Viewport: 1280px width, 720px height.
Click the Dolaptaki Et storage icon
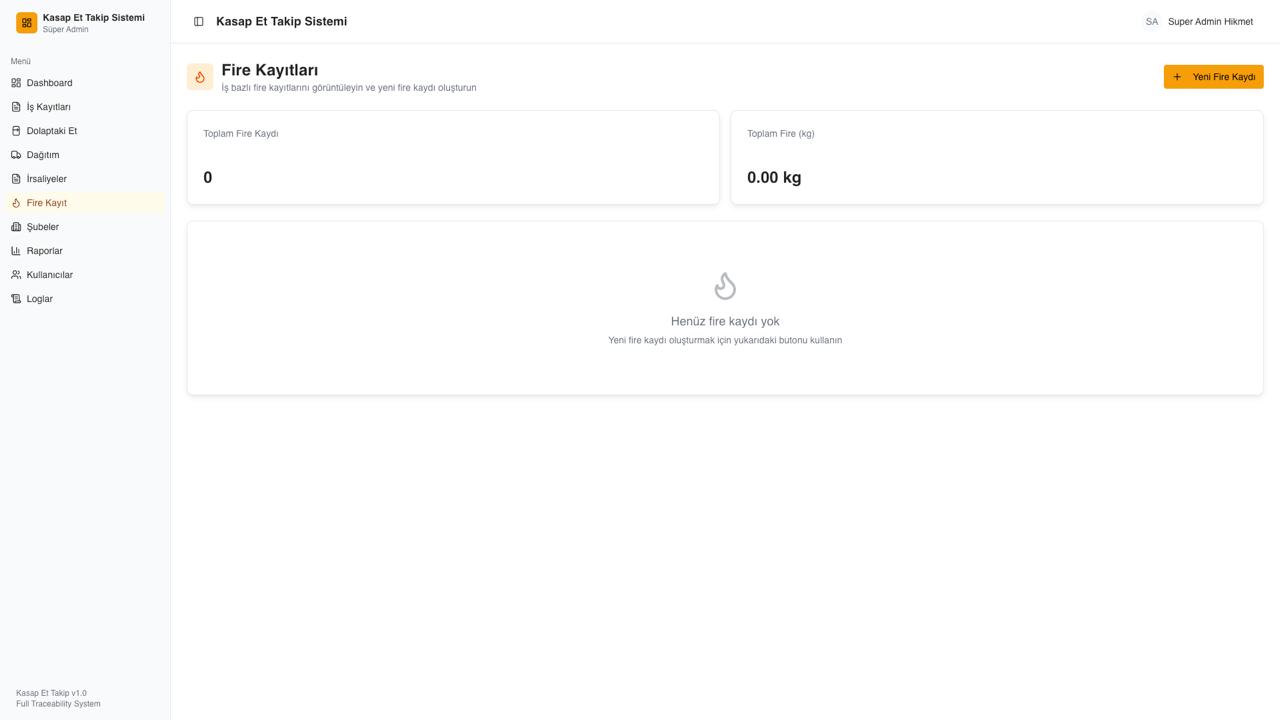16,131
